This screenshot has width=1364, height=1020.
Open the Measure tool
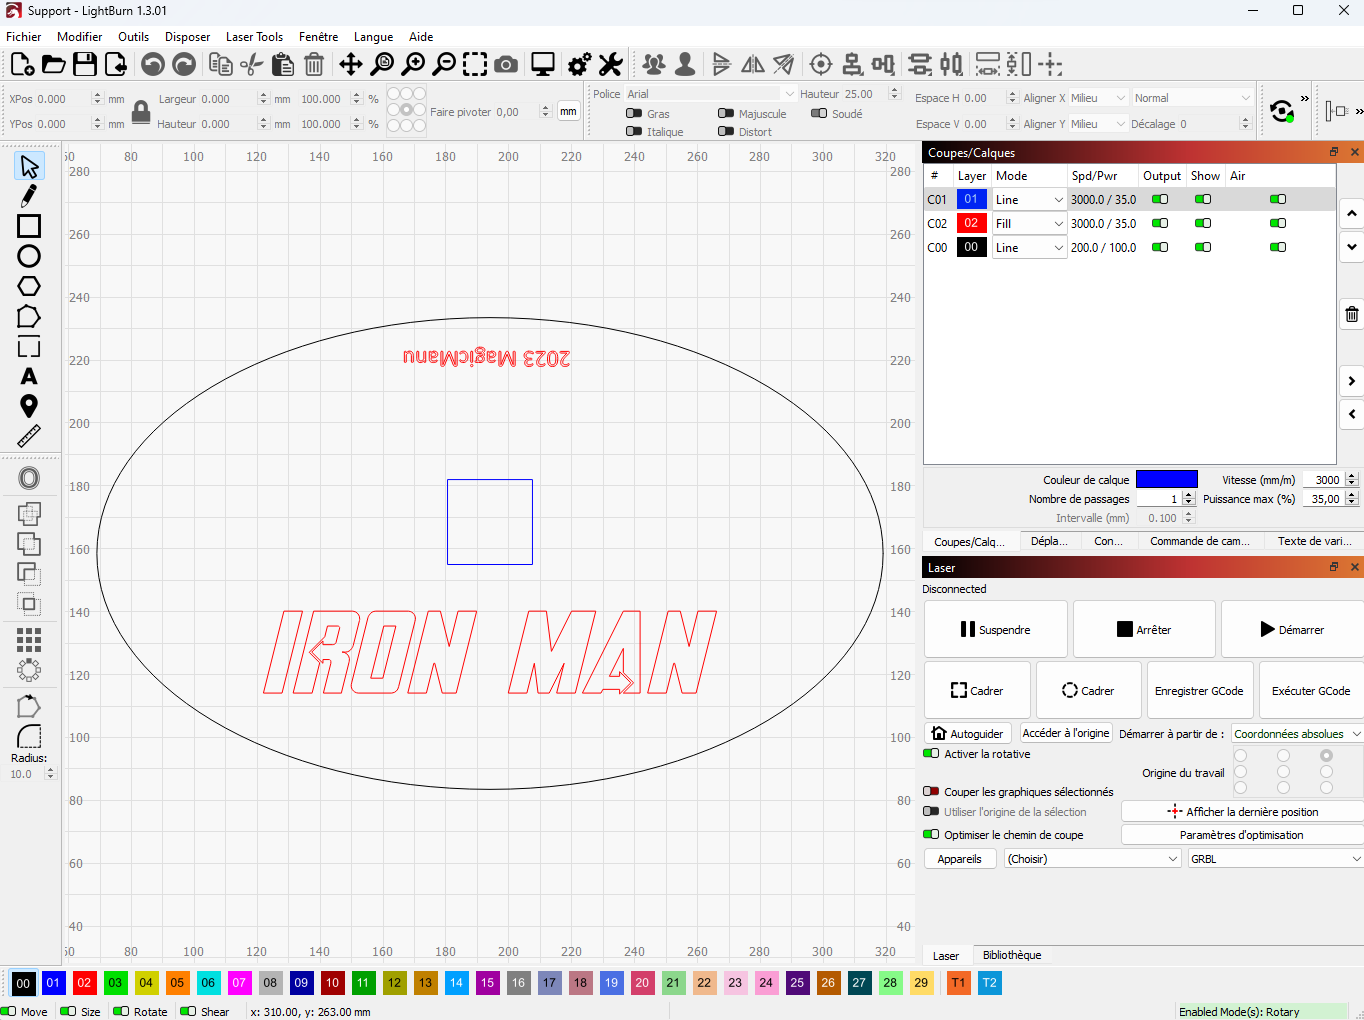29,436
